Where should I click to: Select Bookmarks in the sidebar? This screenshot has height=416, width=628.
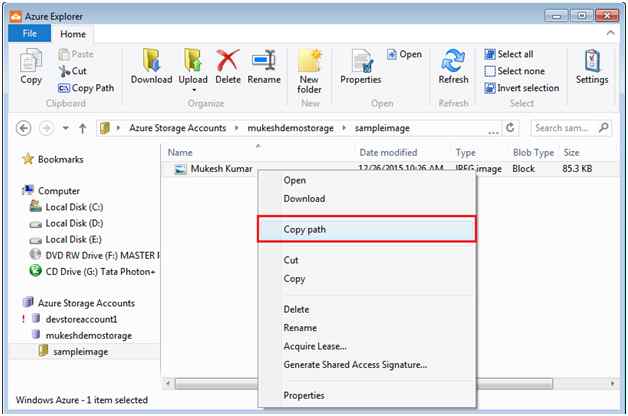point(53,159)
